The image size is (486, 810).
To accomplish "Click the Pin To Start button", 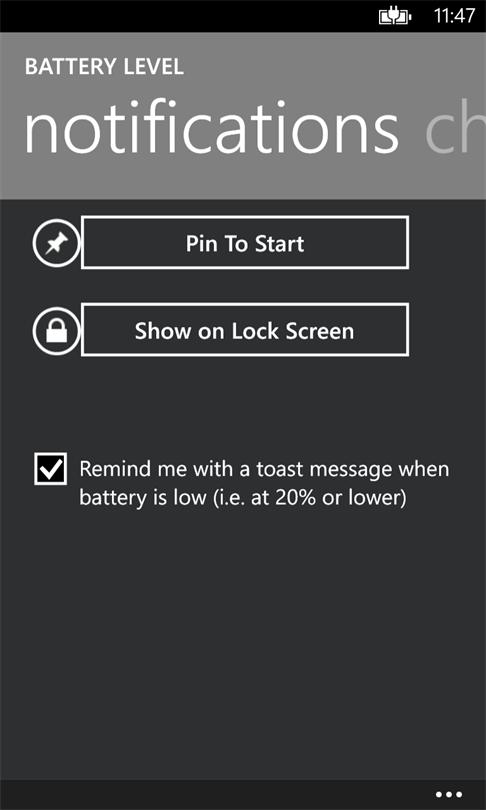I will coord(245,243).
